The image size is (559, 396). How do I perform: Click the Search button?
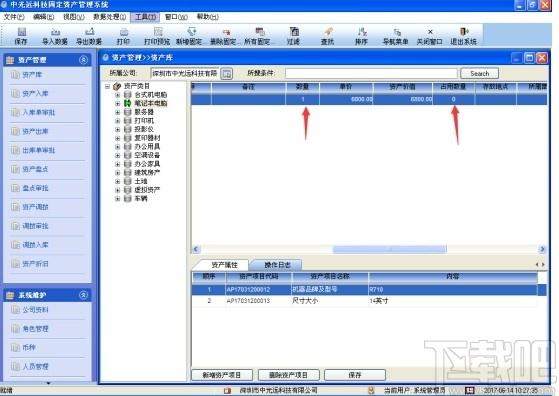[479, 73]
